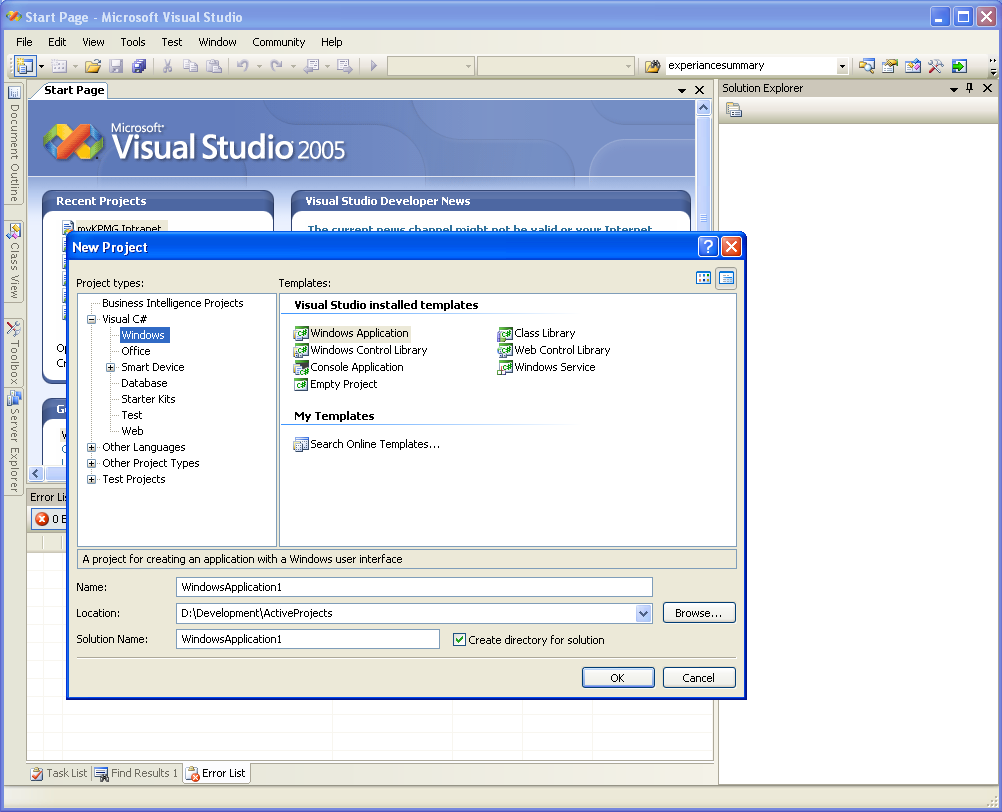Open the Toolbox side tab
The height and width of the screenshot is (812, 1002).
[x=14, y=352]
